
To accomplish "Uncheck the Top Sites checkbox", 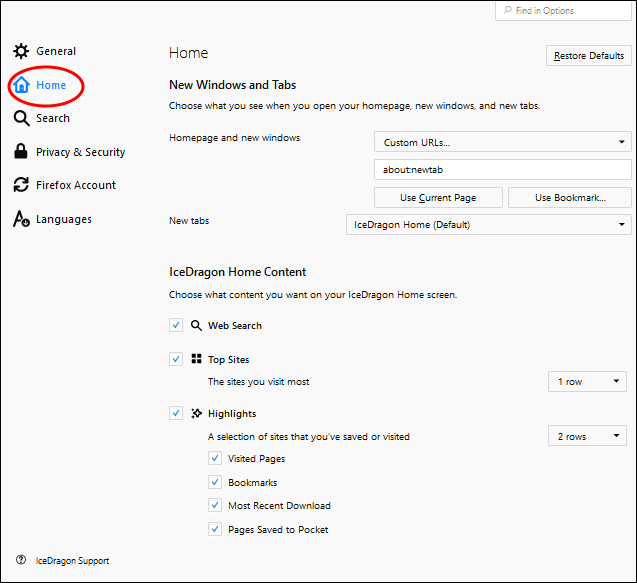I will click(x=176, y=359).
